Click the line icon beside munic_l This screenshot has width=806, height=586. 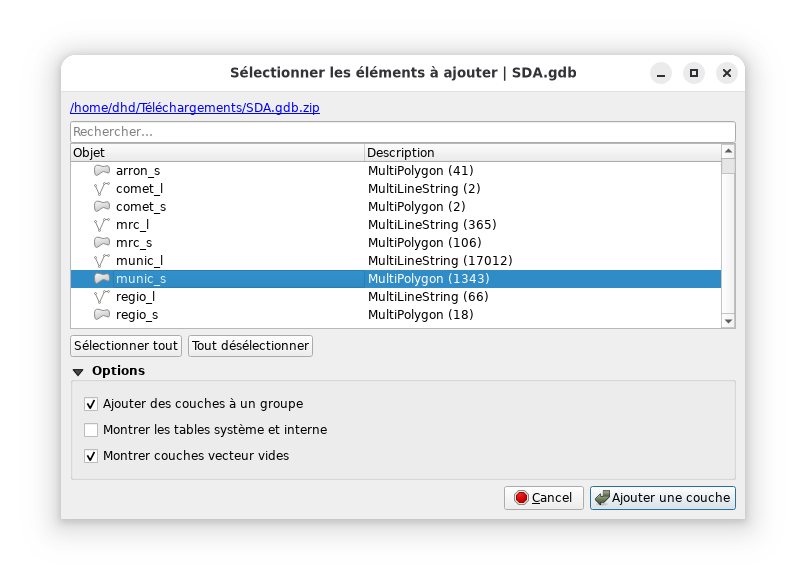tap(101, 261)
